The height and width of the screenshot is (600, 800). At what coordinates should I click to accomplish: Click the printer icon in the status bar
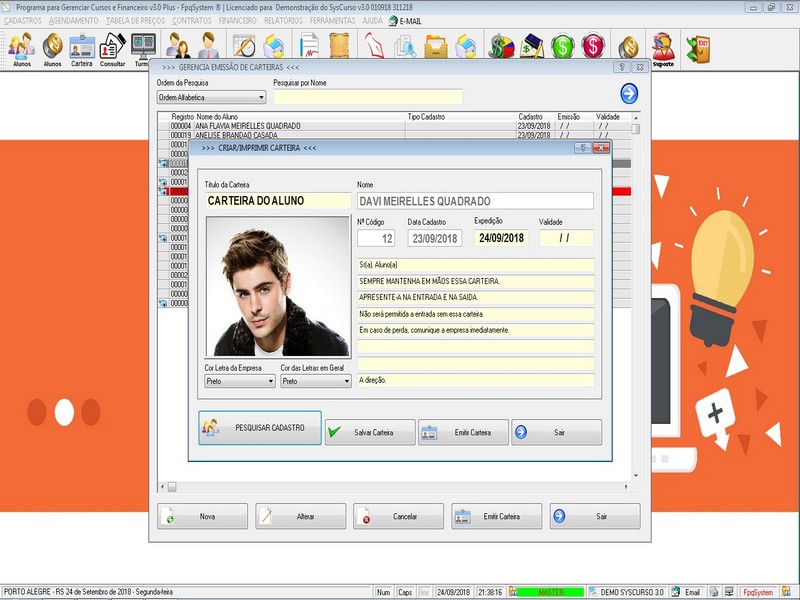point(714,592)
